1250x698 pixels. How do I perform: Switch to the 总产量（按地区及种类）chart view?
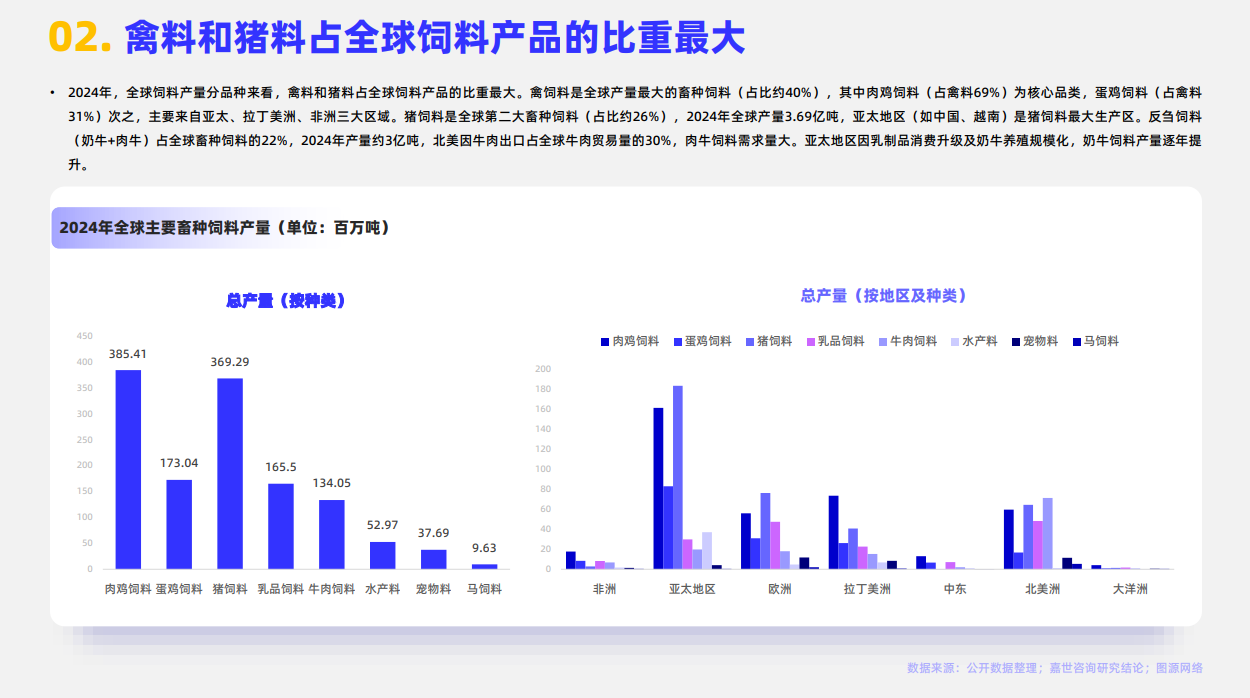[x=882, y=295]
